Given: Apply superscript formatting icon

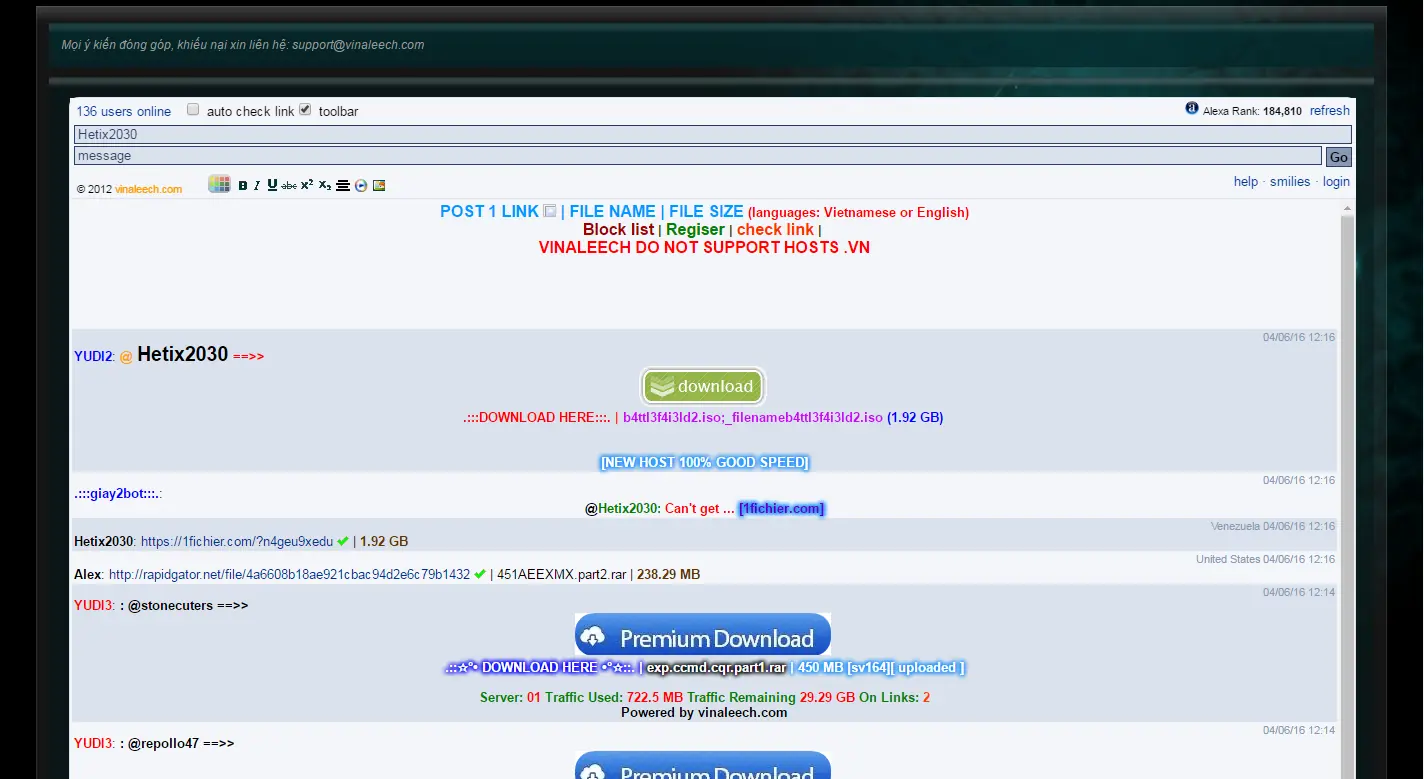Looking at the screenshot, I should coord(307,185).
